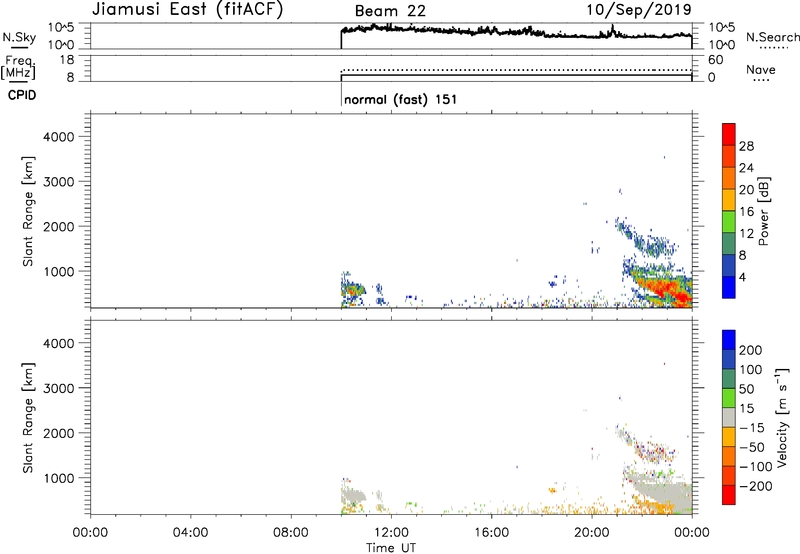Click the 'CPID' label
The width and height of the screenshot is (800, 554).
(x=22, y=95)
